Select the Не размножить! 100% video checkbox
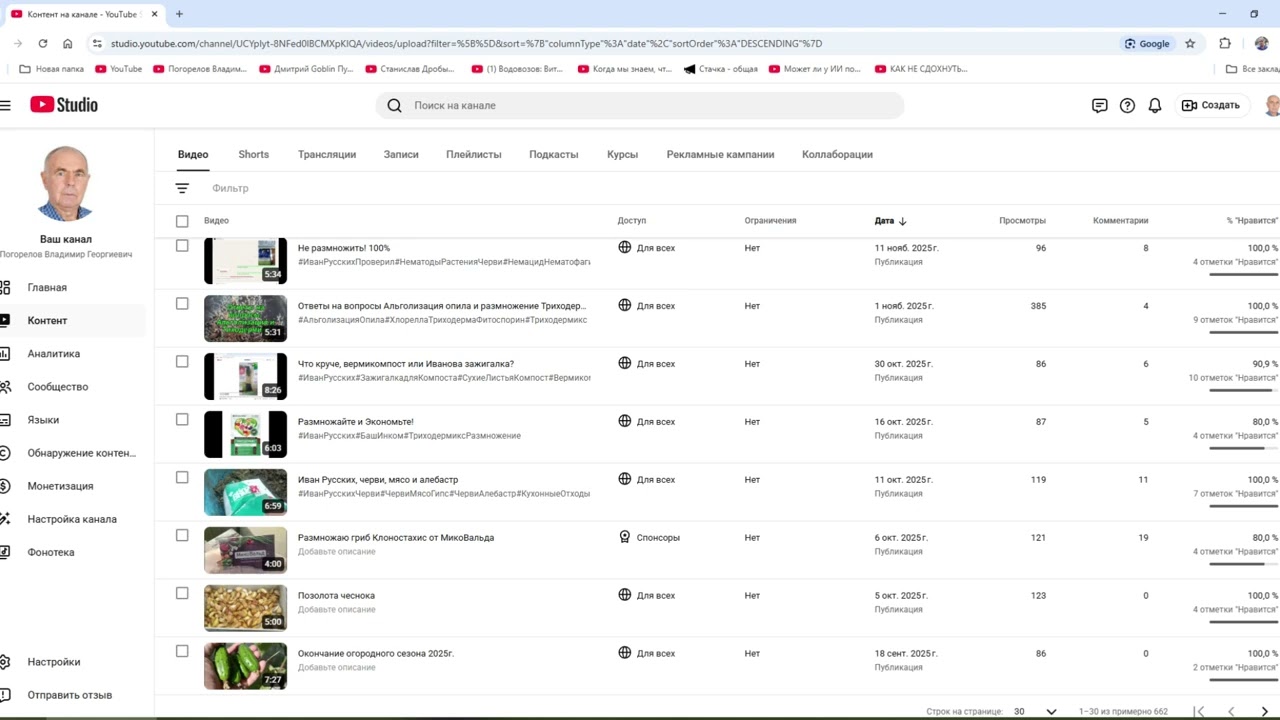Screen dimensions: 1280x720 tap(182, 246)
